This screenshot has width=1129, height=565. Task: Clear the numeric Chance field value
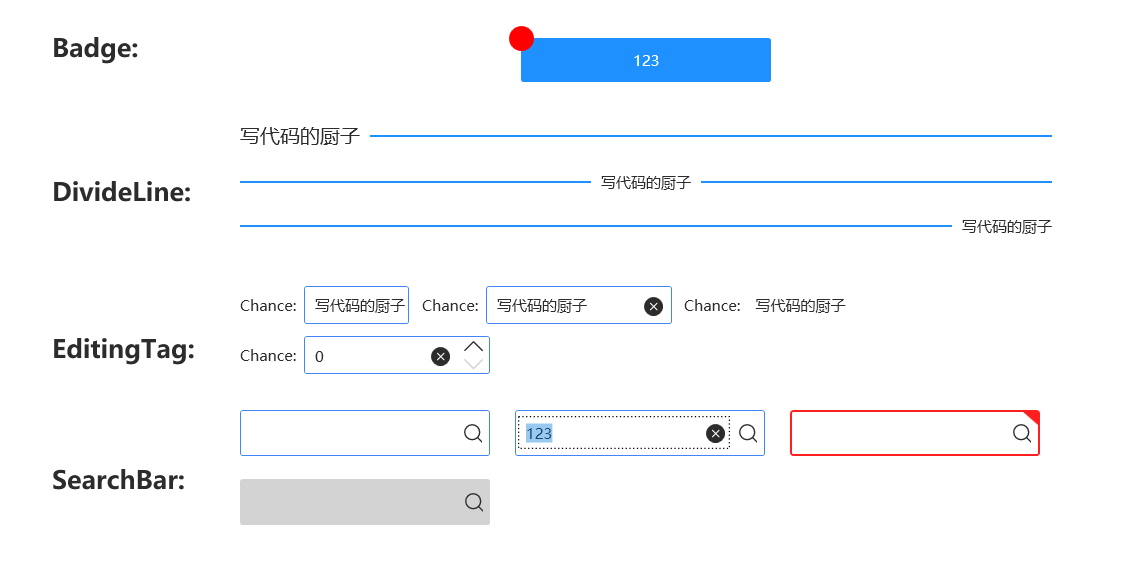coord(441,356)
